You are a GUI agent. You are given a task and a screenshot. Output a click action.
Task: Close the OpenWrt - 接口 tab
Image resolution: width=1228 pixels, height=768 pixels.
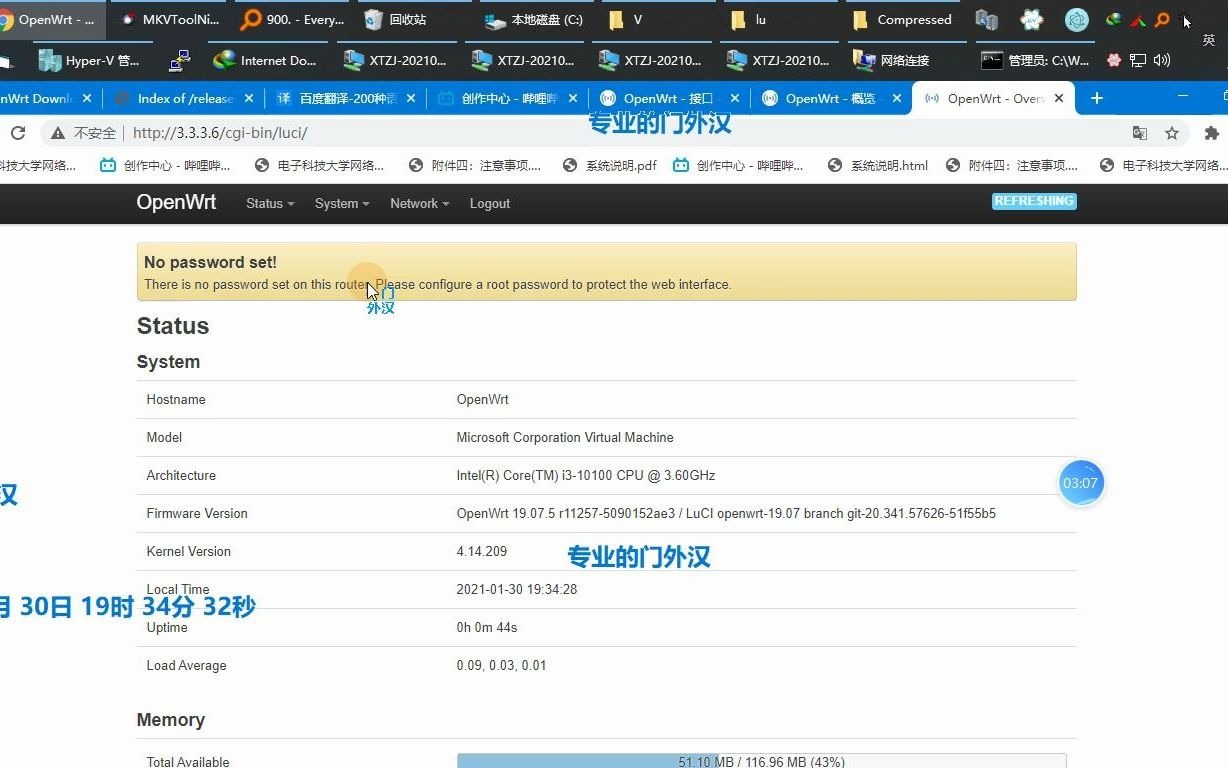point(734,98)
